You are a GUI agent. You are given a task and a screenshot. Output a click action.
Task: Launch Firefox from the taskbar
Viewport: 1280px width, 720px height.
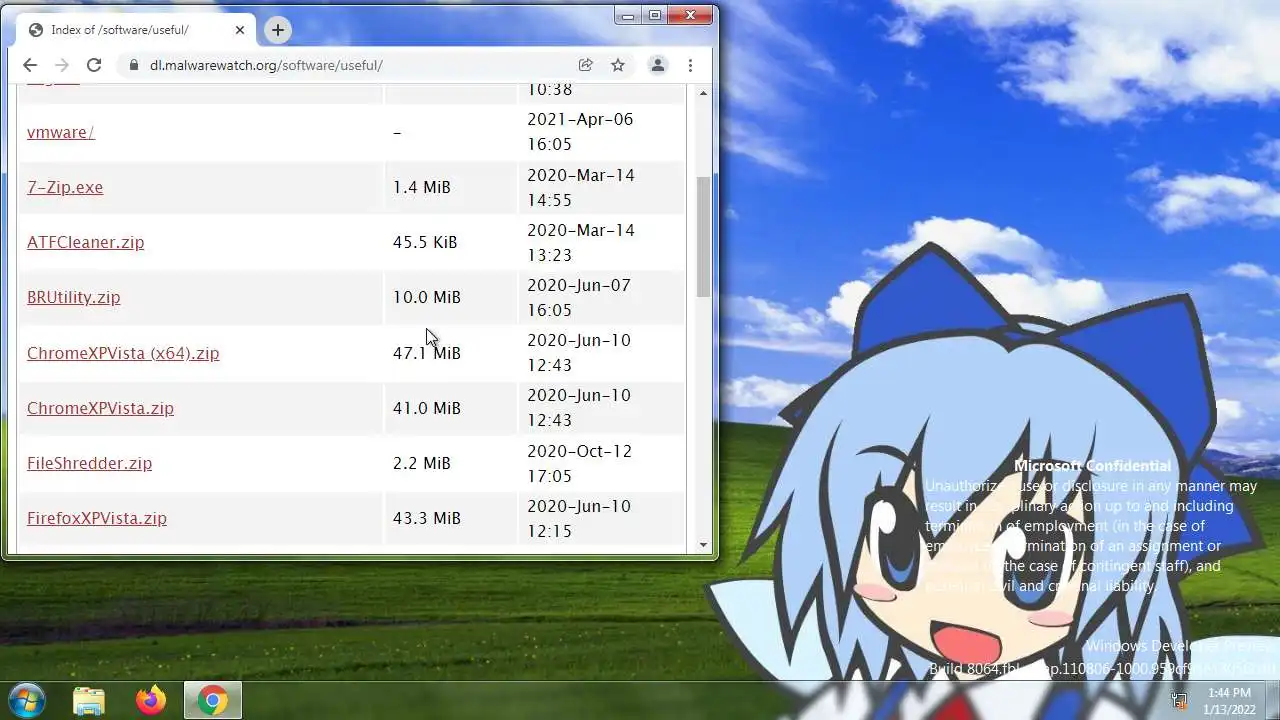tap(151, 700)
